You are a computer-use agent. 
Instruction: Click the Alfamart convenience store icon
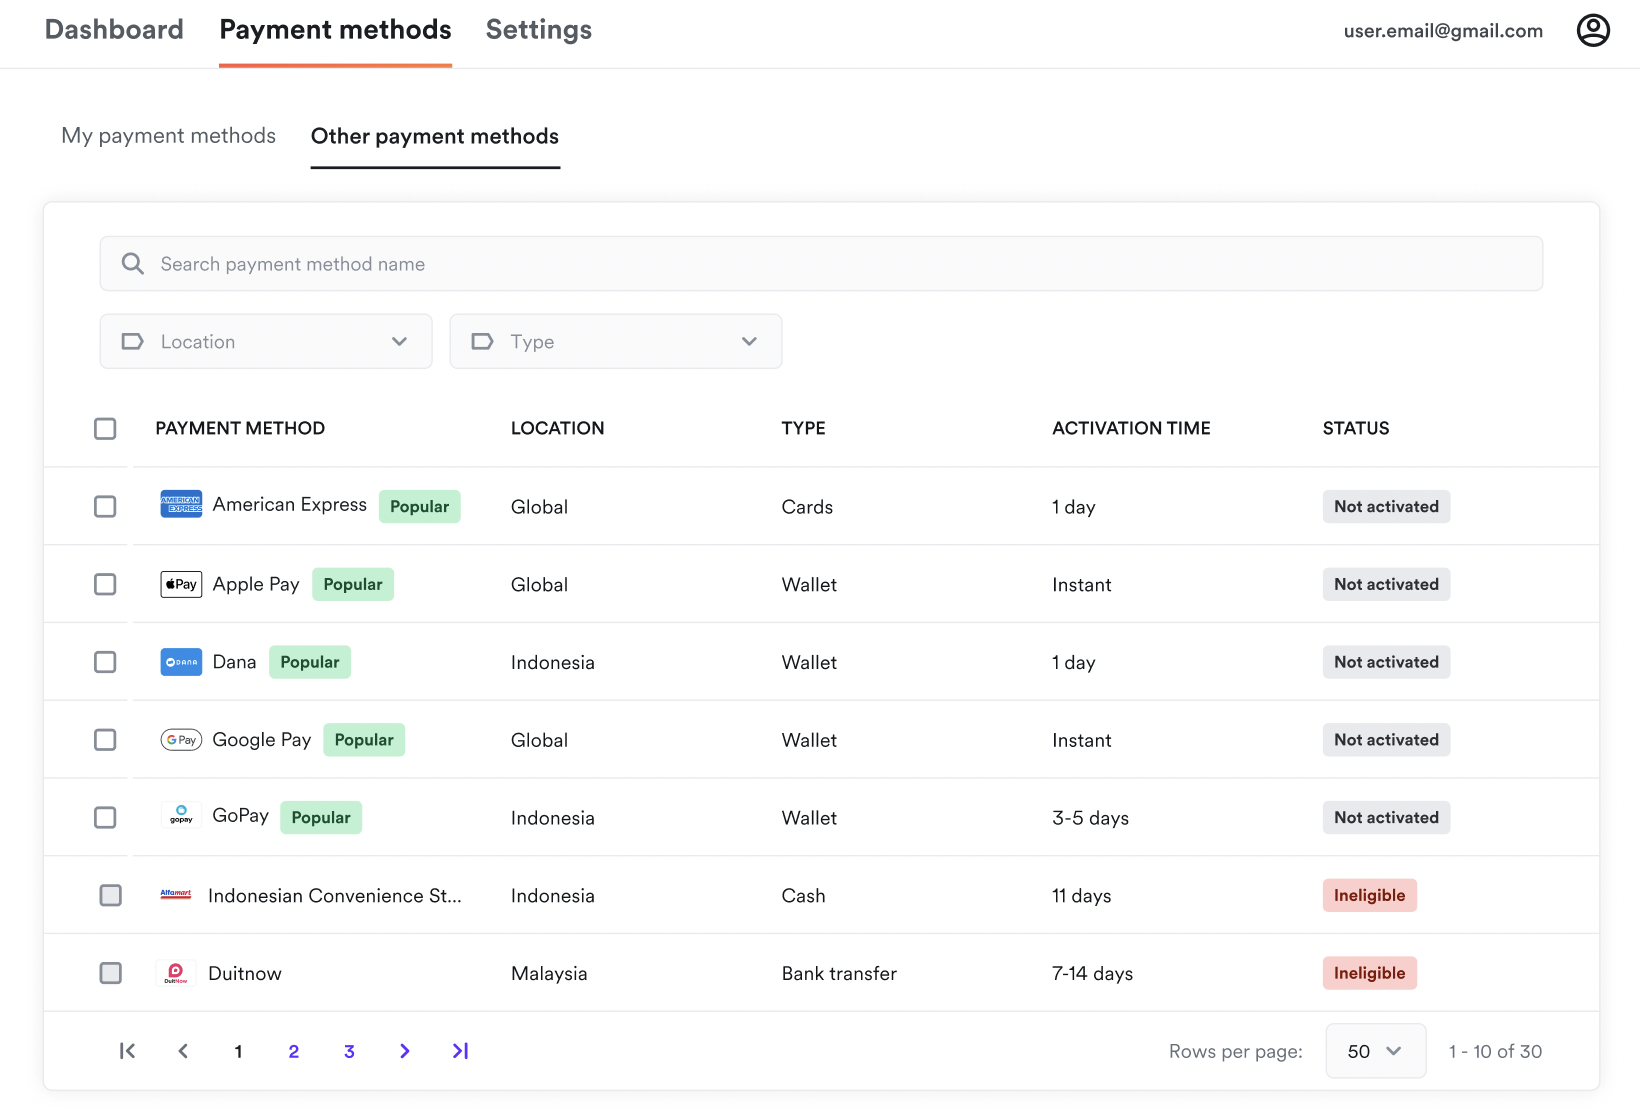tap(176, 894)
